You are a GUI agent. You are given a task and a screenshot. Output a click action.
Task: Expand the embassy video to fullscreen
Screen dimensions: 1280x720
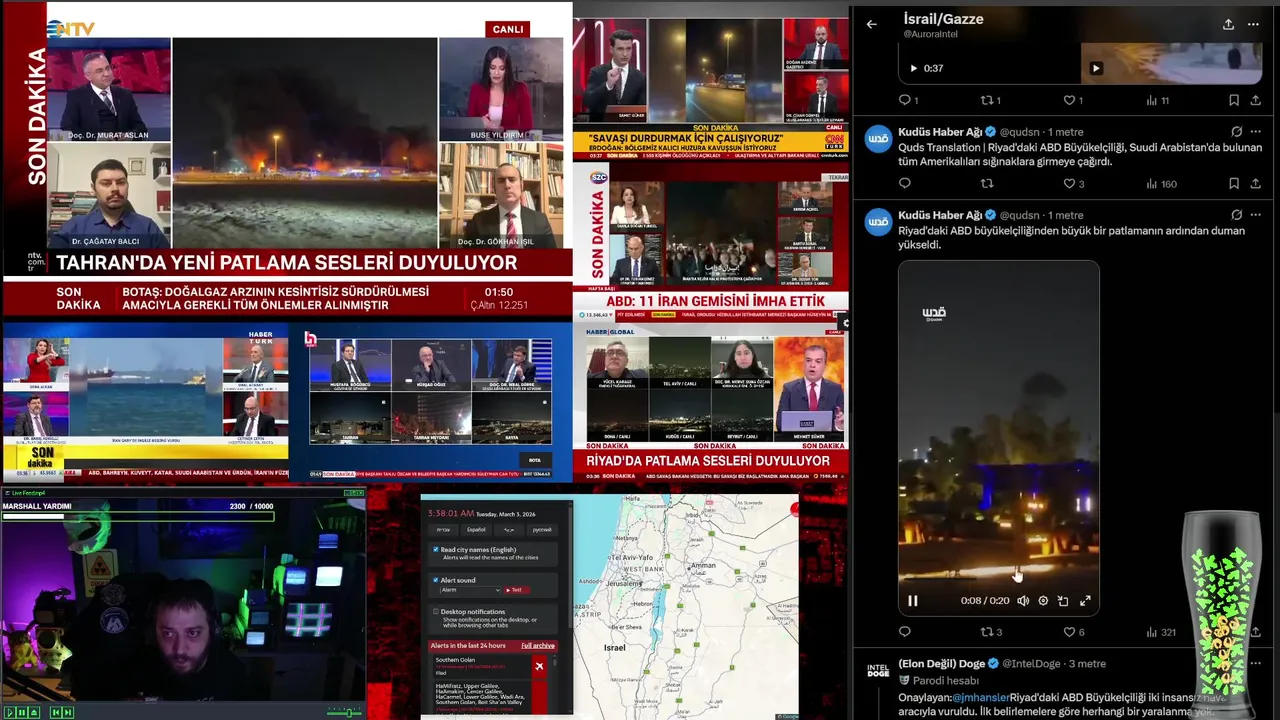tap(1085, 601)
